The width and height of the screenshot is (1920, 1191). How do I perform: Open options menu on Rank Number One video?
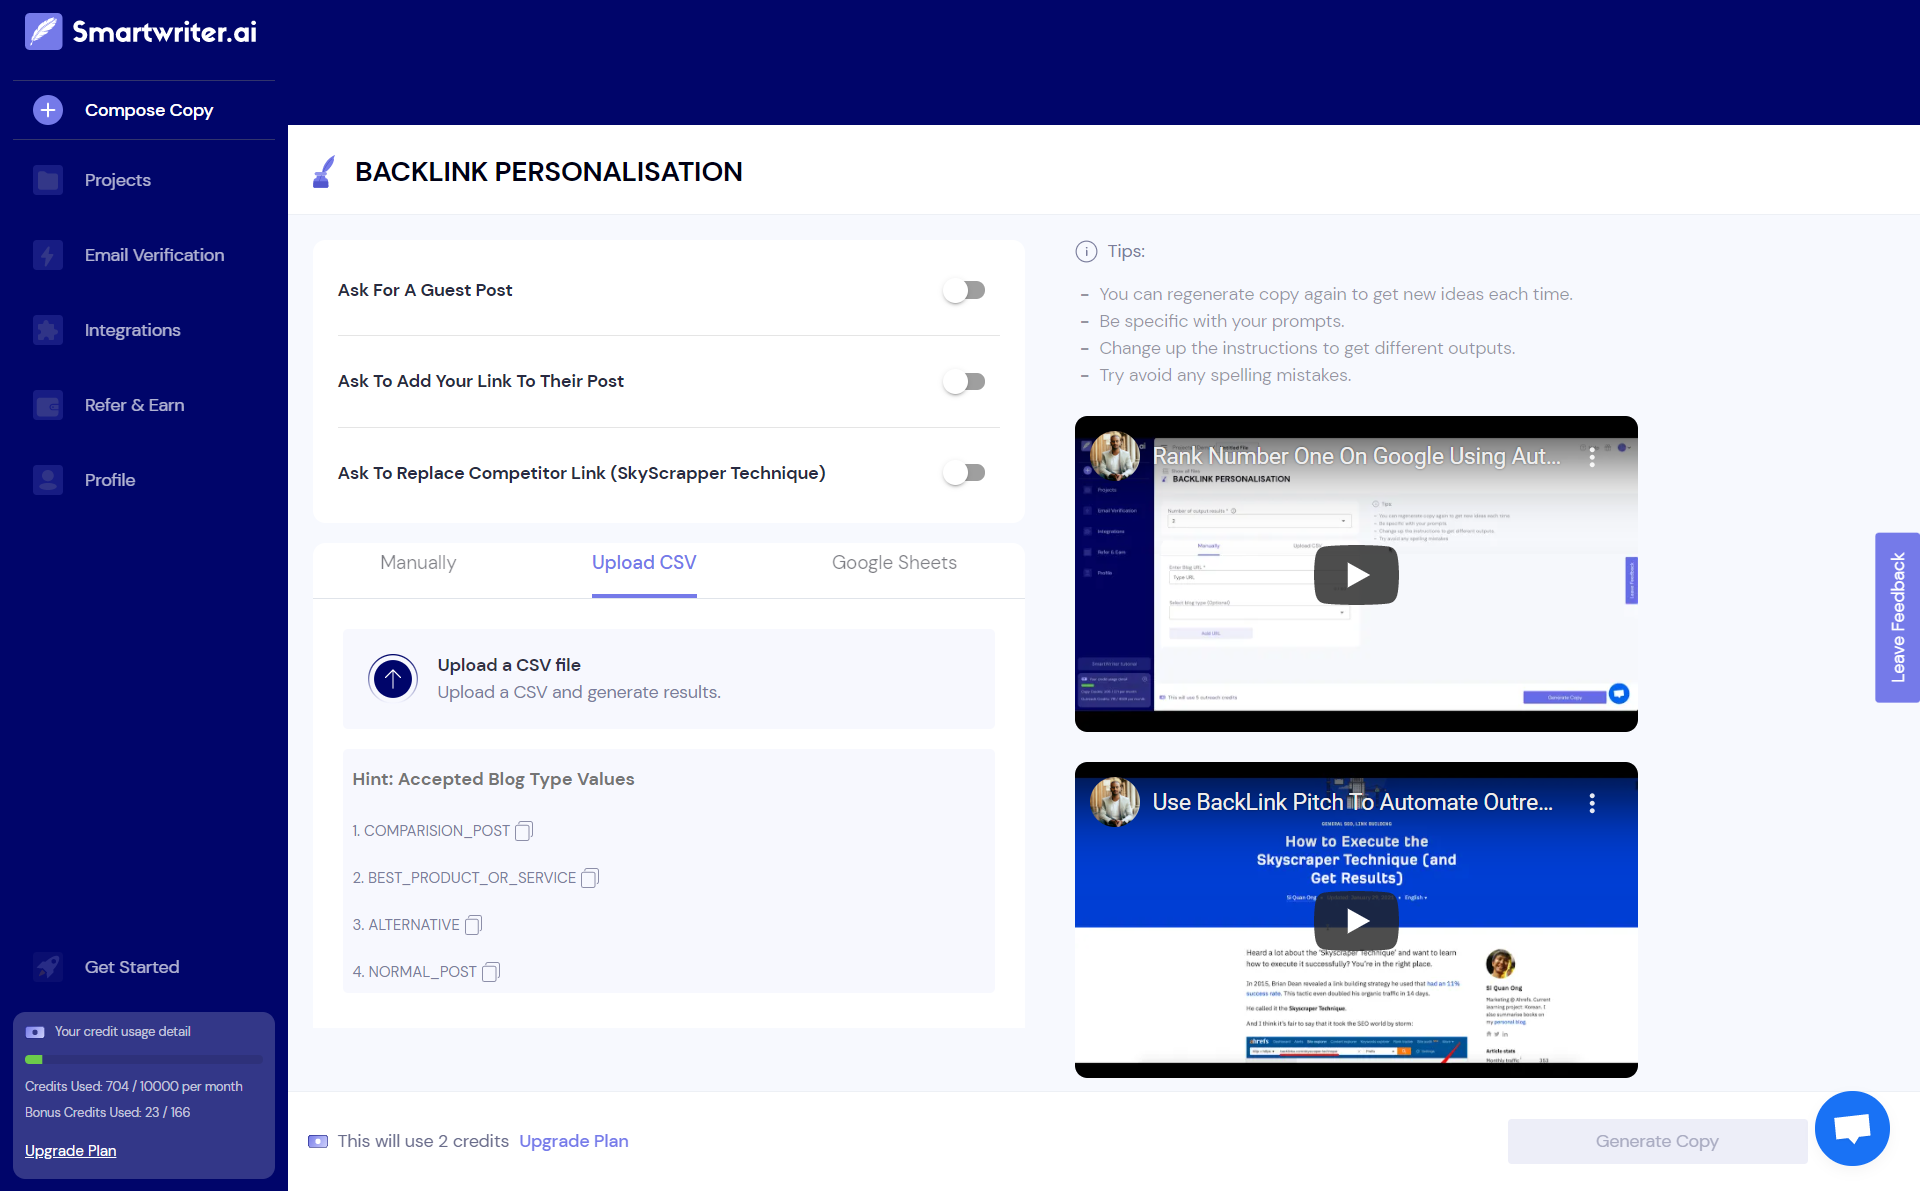(1592, 457)
